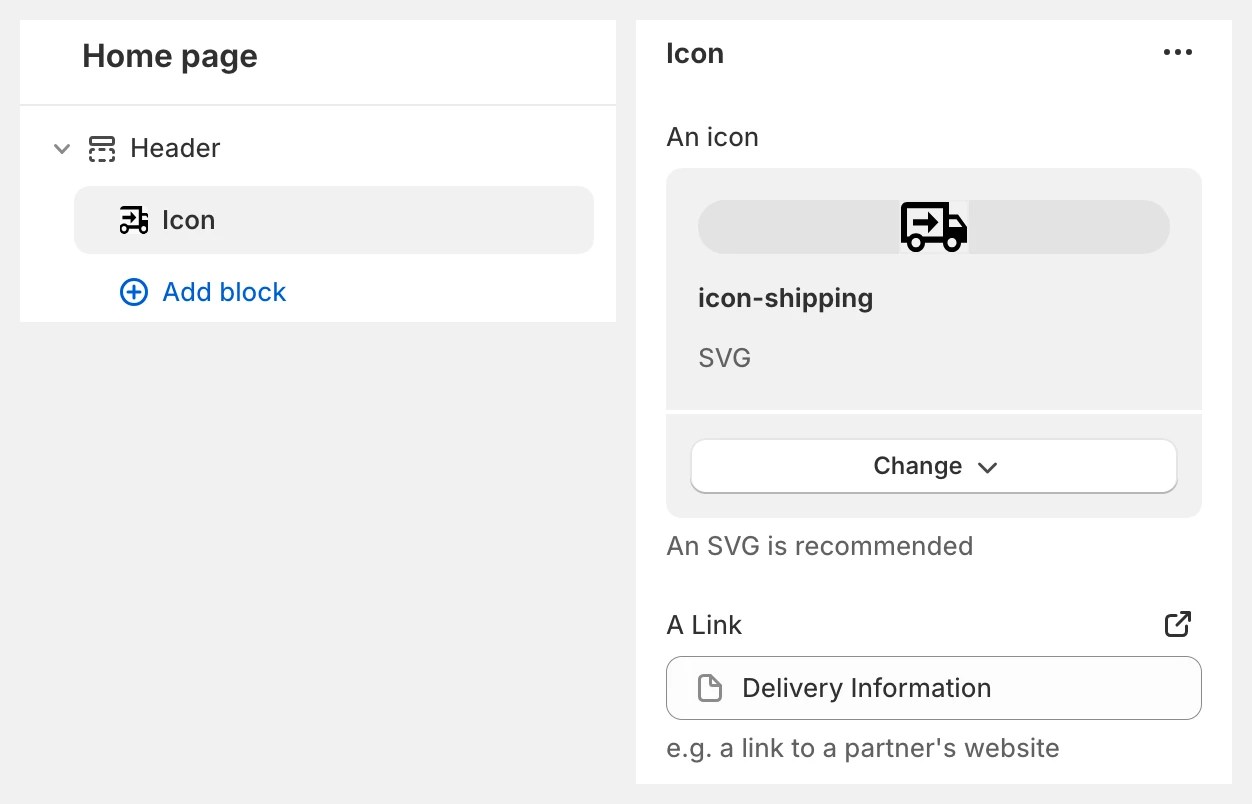Click the shipping truck icon beside Icon block

134,220
